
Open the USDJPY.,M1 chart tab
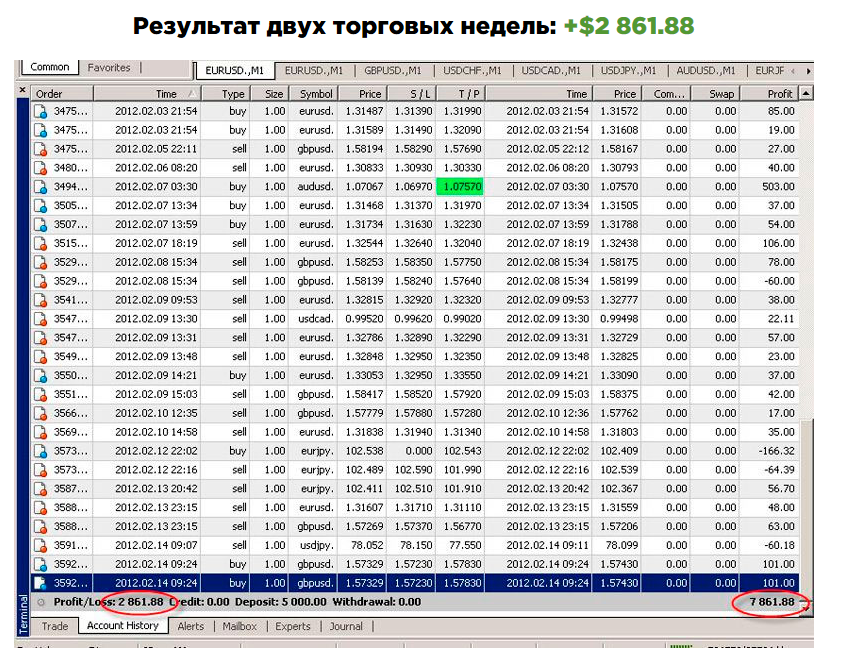(628, 71)
